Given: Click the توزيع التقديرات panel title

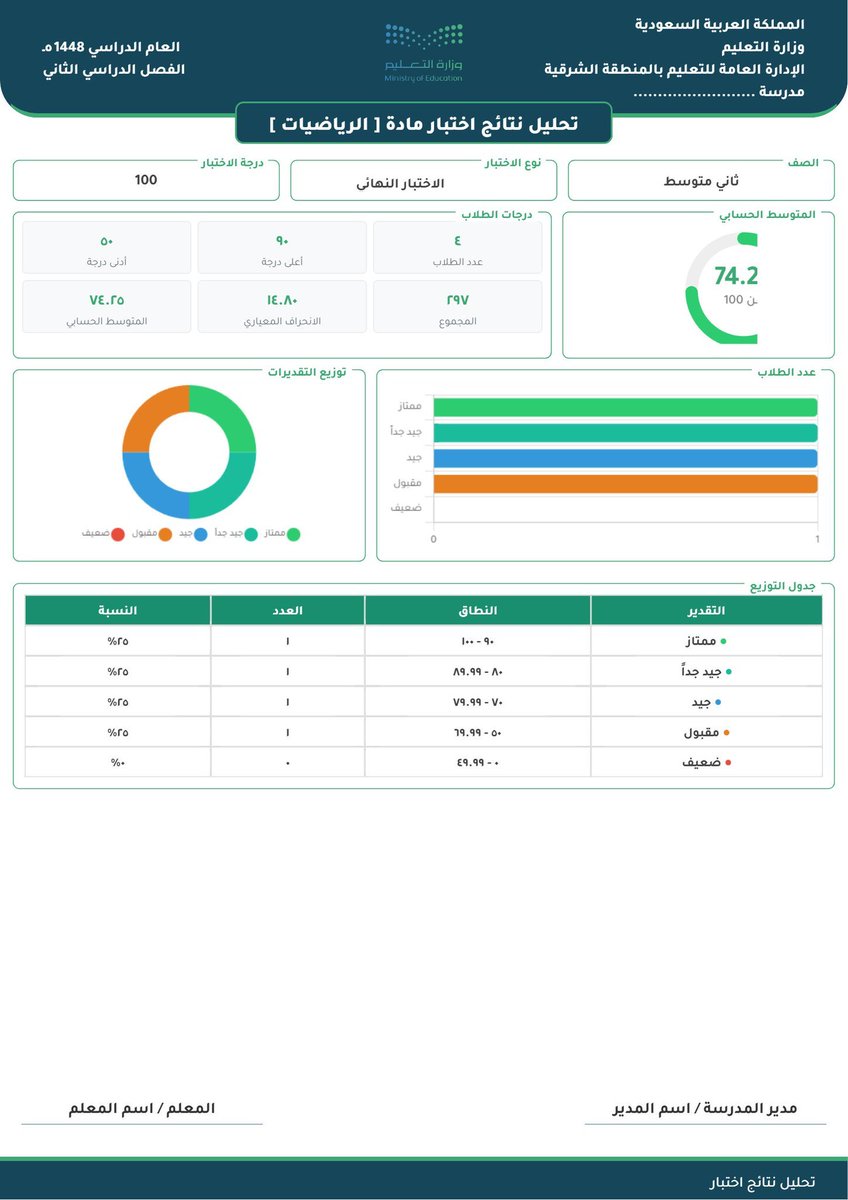Looking at the screenshot, I should [306, 371].
